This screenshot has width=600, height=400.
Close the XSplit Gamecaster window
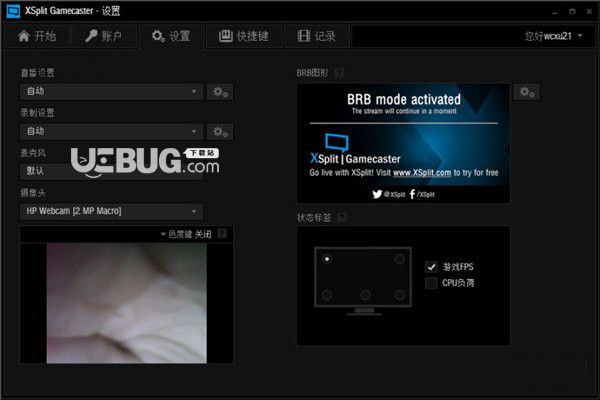[589, 12]
